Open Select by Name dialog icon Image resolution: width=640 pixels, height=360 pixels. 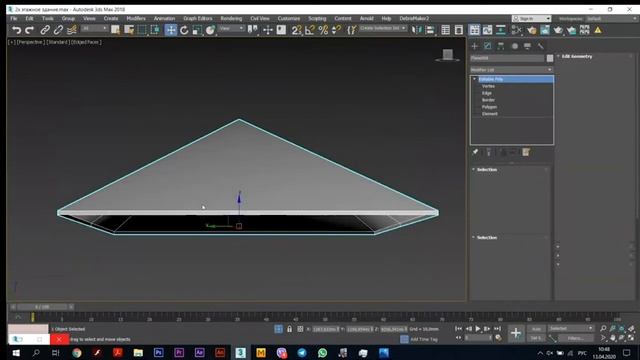[x=129, y=30]
